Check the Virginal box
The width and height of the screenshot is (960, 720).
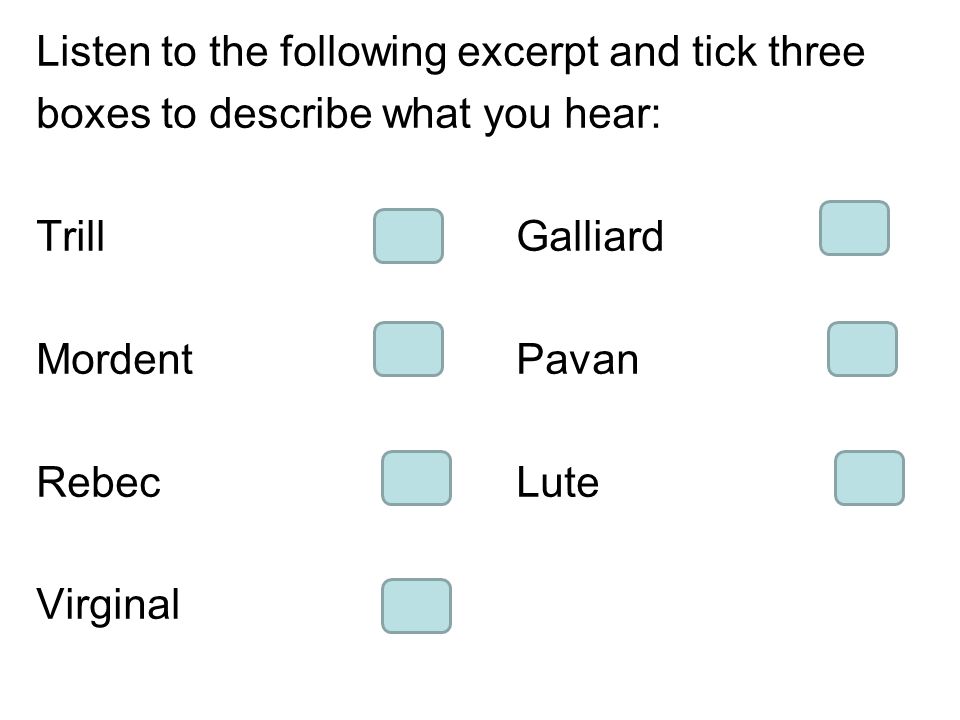[x=416, y=606]
